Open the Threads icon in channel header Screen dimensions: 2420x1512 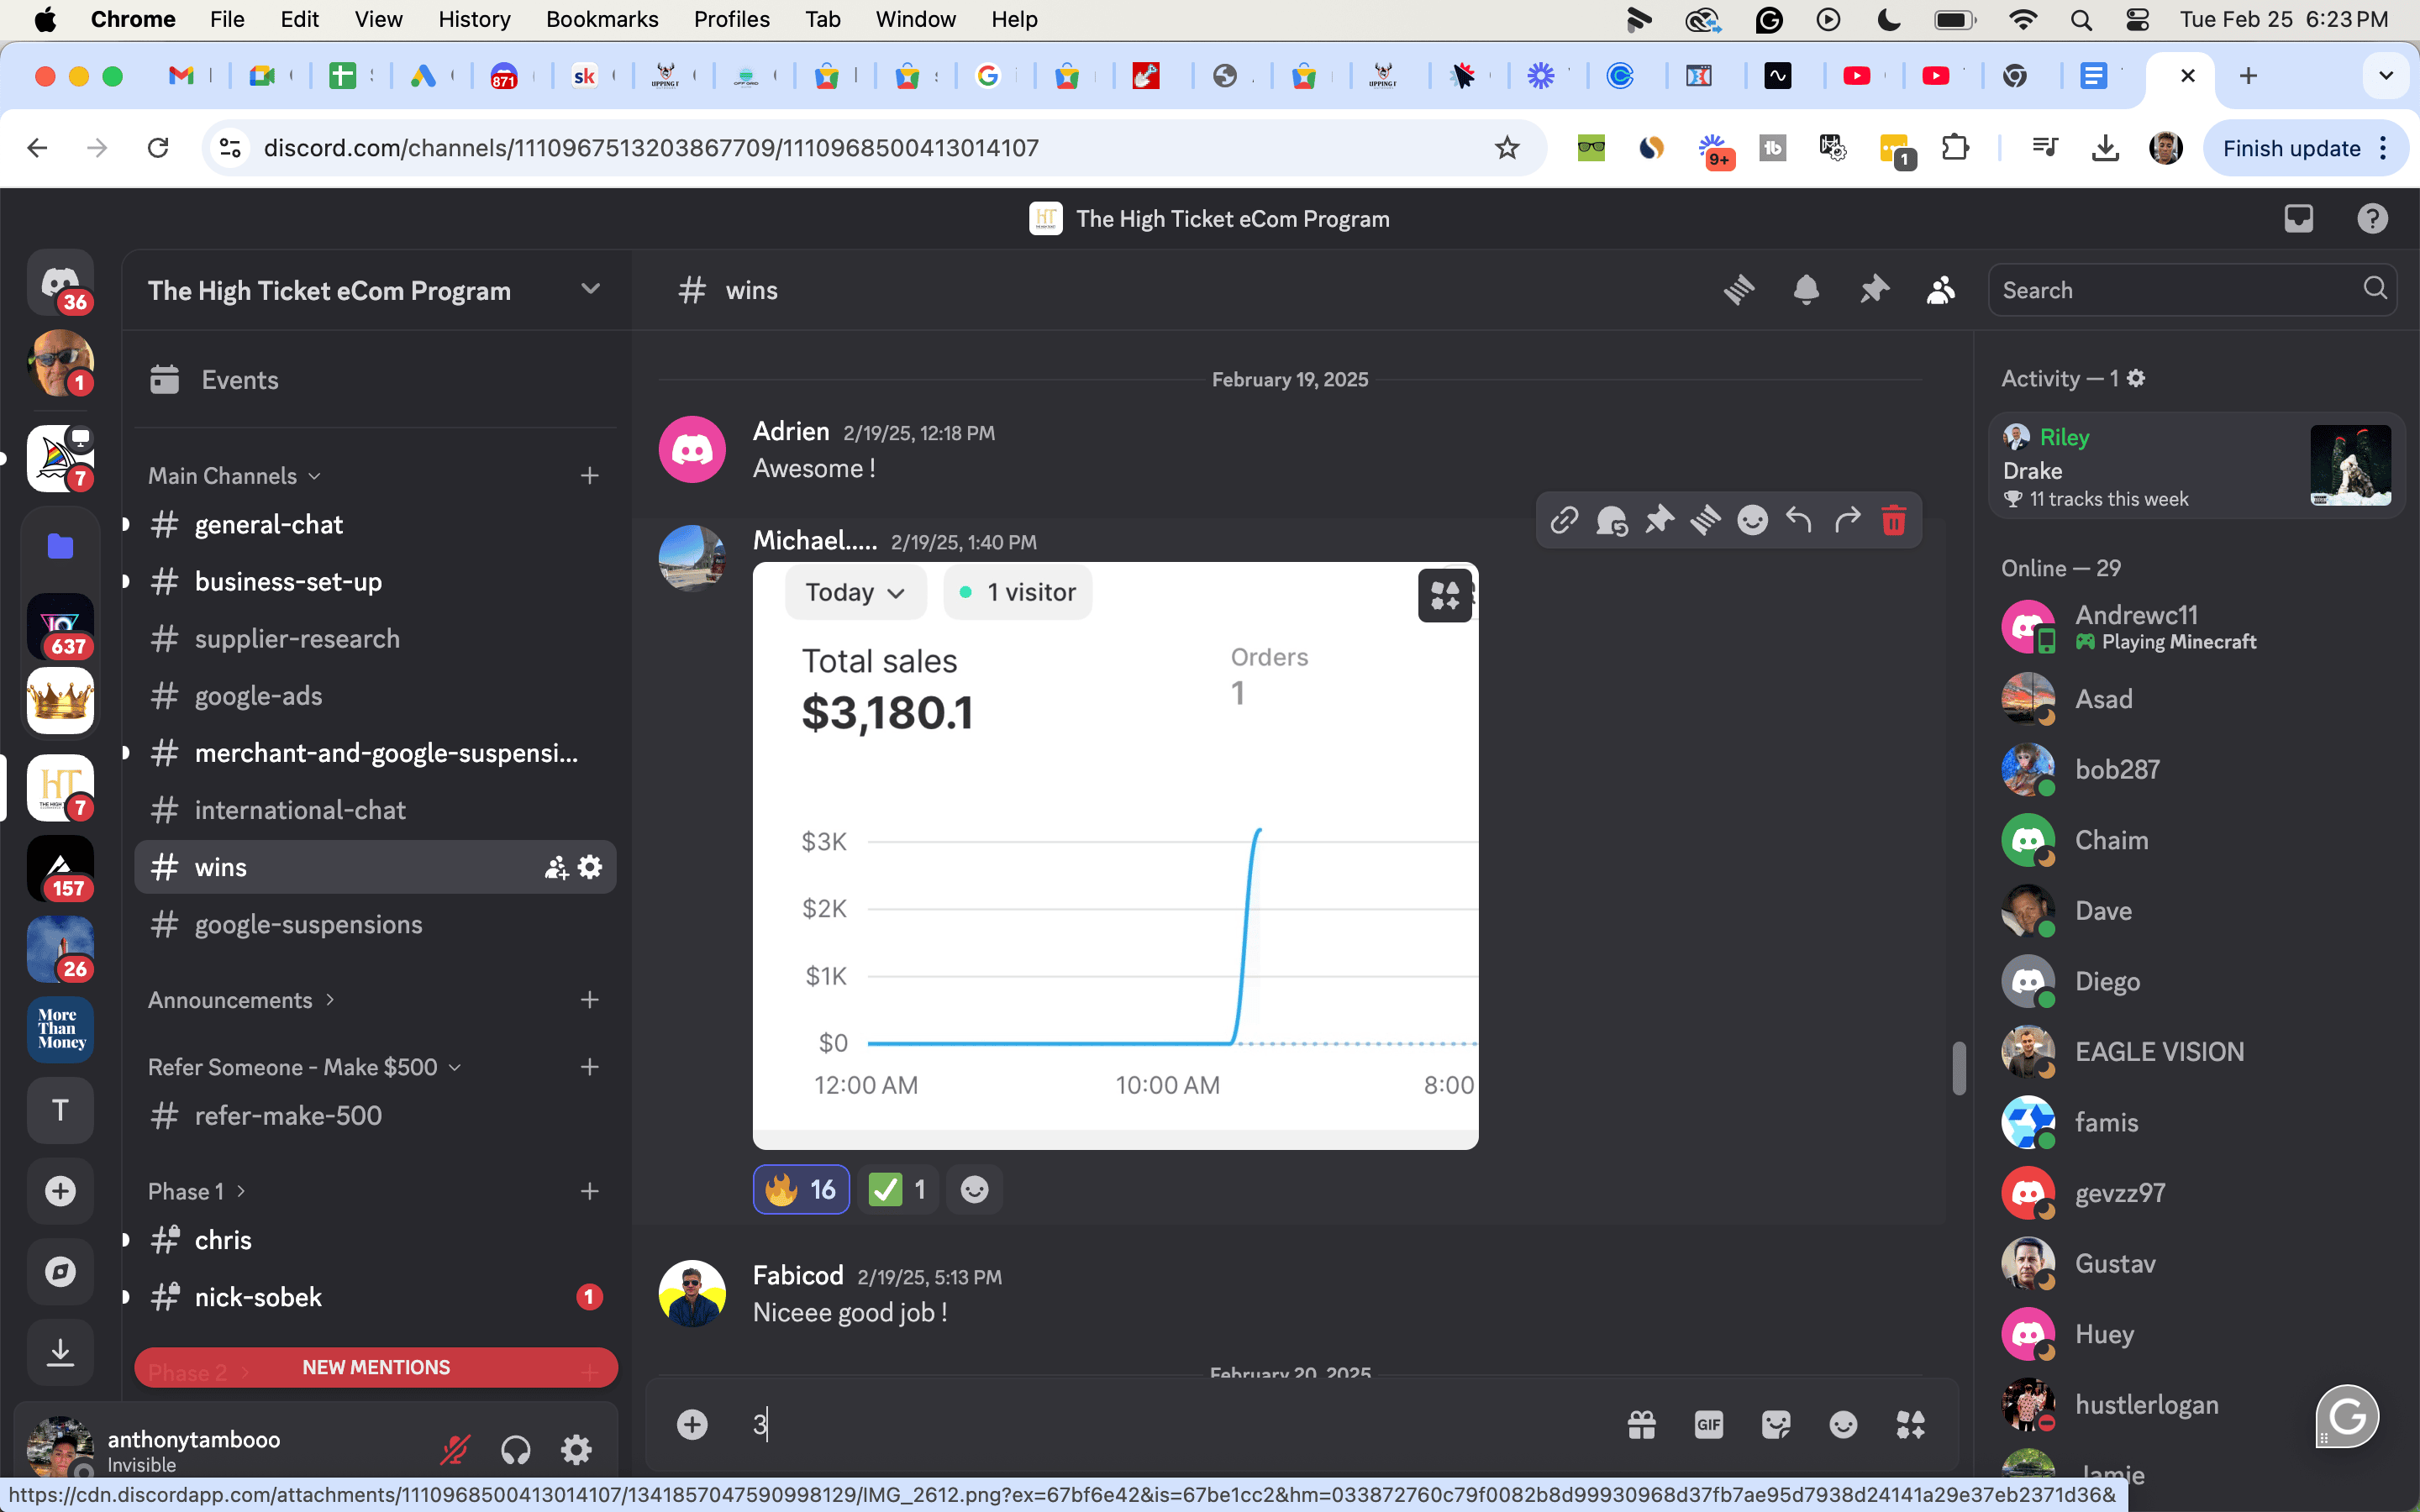pos(1739,290)
